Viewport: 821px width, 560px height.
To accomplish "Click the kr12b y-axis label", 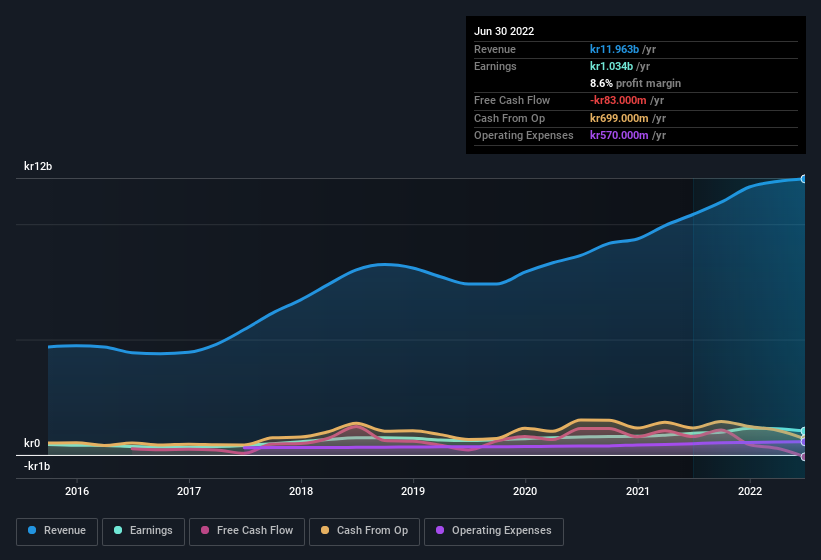I will coord(38,166).
